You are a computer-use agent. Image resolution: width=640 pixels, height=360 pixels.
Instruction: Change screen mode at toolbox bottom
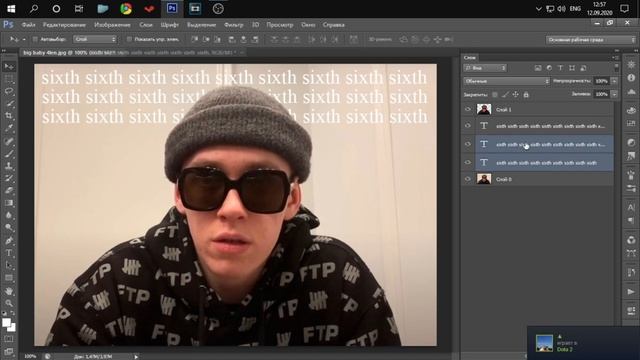[x=9, y=351]
